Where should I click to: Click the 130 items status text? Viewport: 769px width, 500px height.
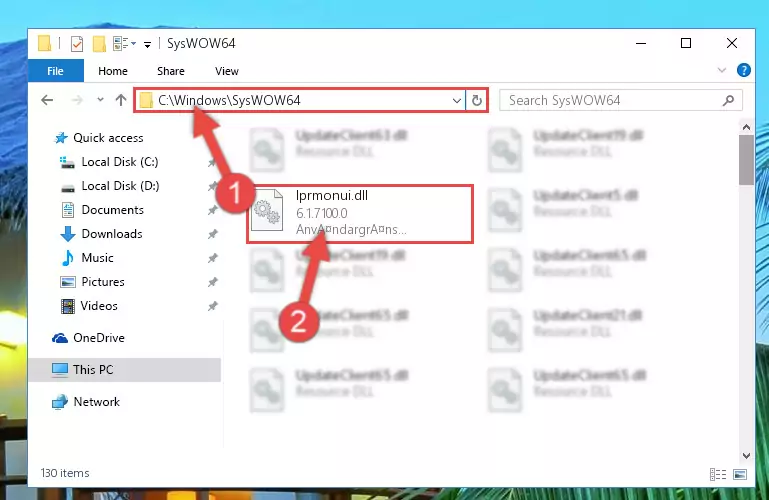(x=65, y=473)
